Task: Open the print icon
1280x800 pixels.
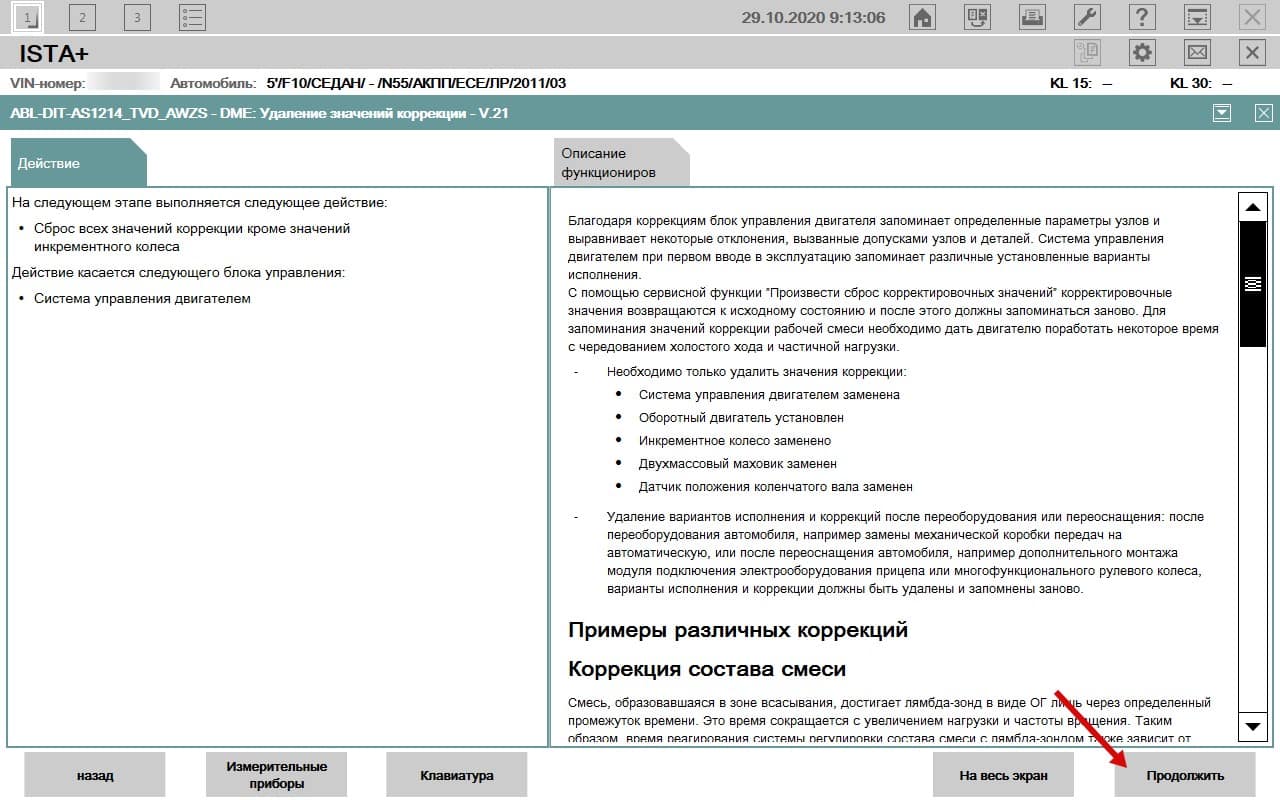Action: click(1032, 17)
